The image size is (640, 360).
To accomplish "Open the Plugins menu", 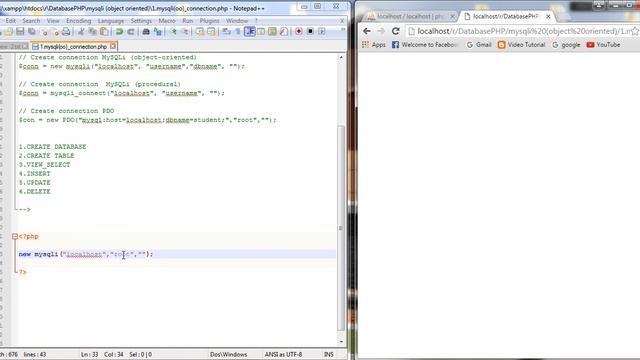I will tap(209, 21).
